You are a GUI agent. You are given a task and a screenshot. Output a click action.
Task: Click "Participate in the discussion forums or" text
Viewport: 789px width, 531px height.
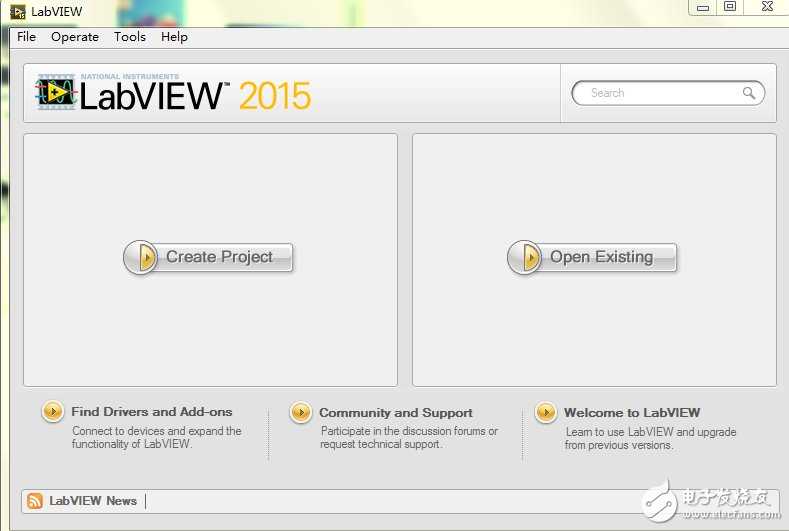[x=409, y=431]
